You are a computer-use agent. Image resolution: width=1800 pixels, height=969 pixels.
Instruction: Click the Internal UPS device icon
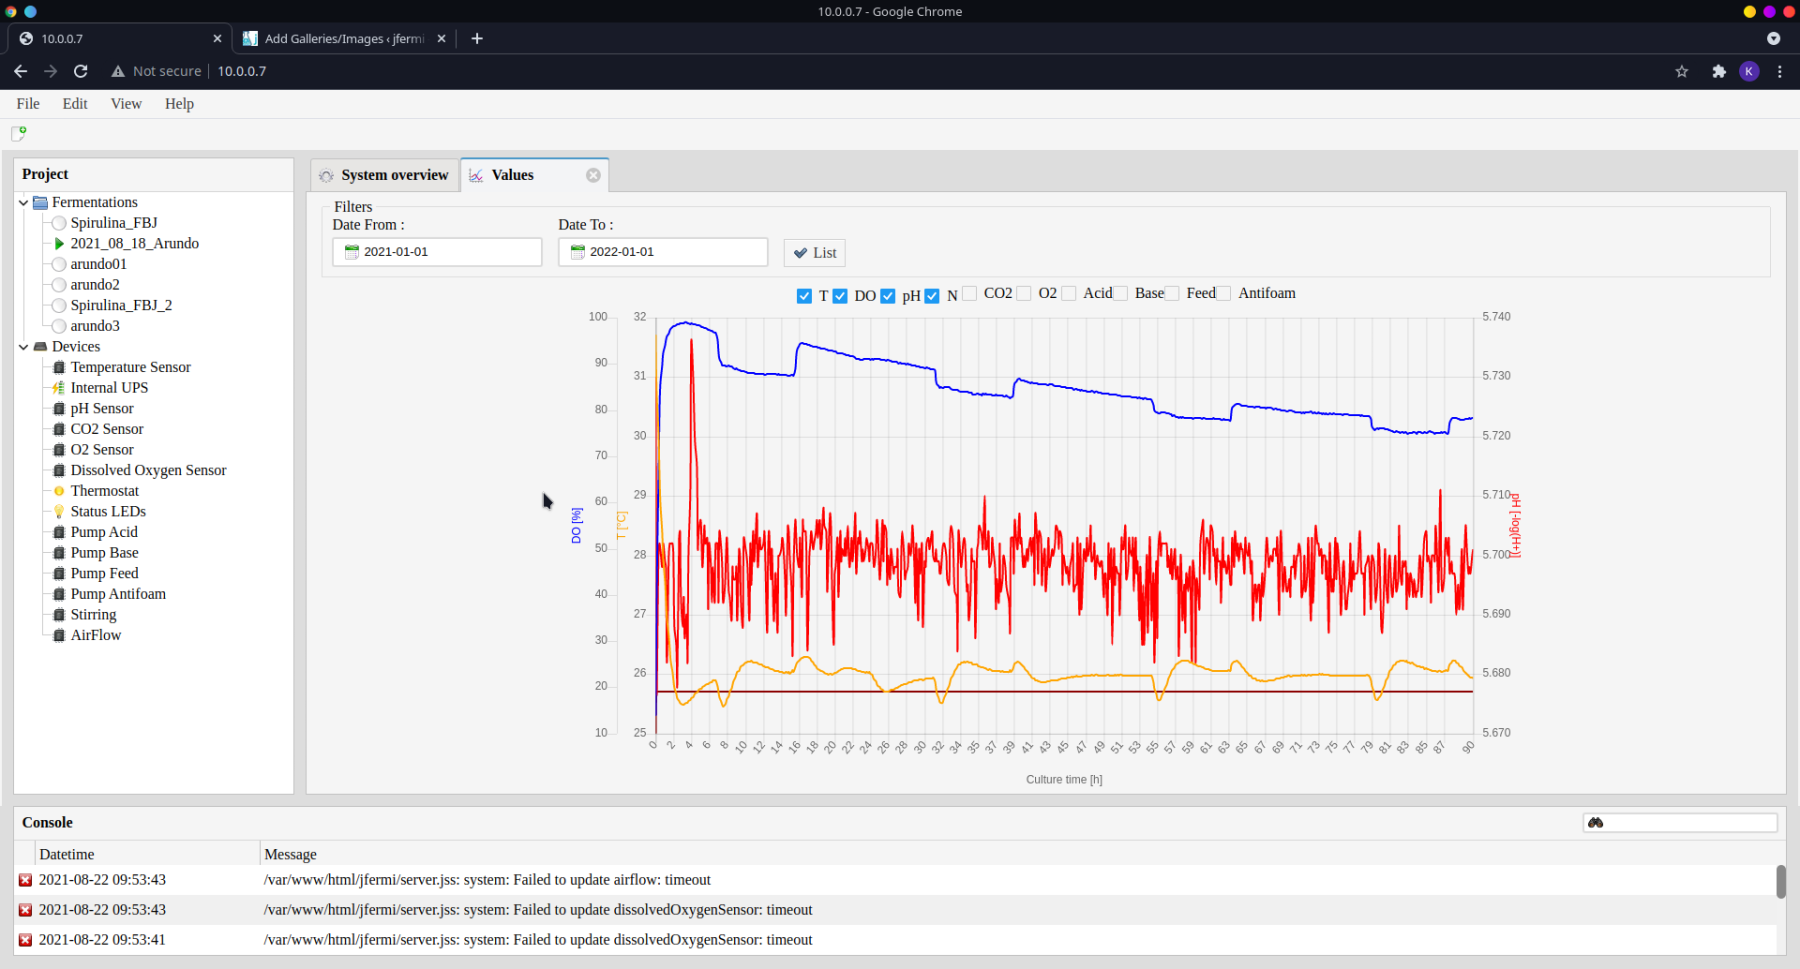click(x=59, y=388)
